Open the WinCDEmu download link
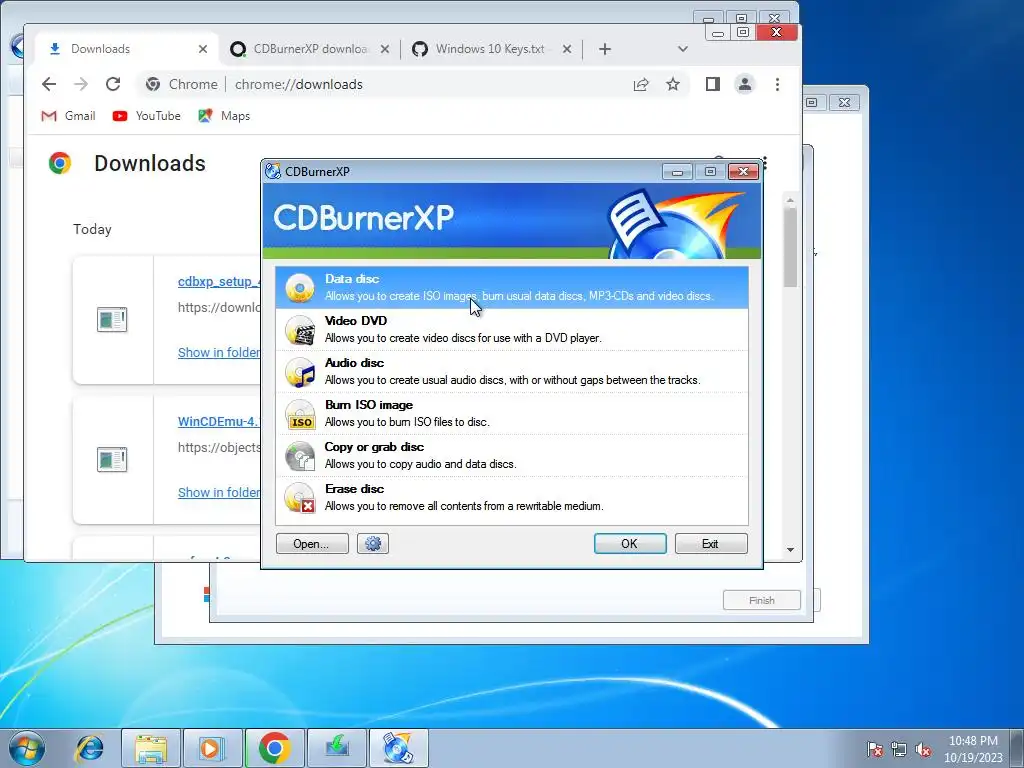This screenshot has height=768, width=1024. pos(219,422)
